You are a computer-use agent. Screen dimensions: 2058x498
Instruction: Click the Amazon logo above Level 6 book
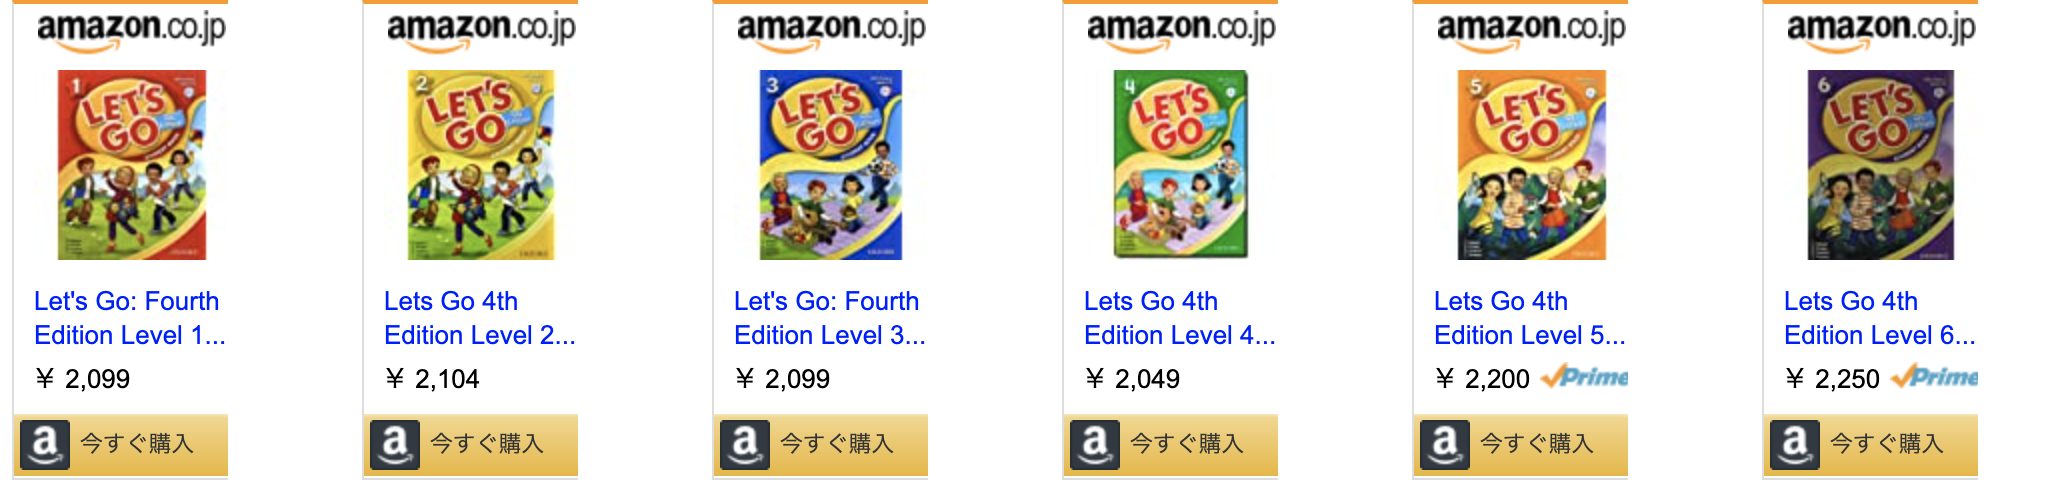click(1881, 29)
